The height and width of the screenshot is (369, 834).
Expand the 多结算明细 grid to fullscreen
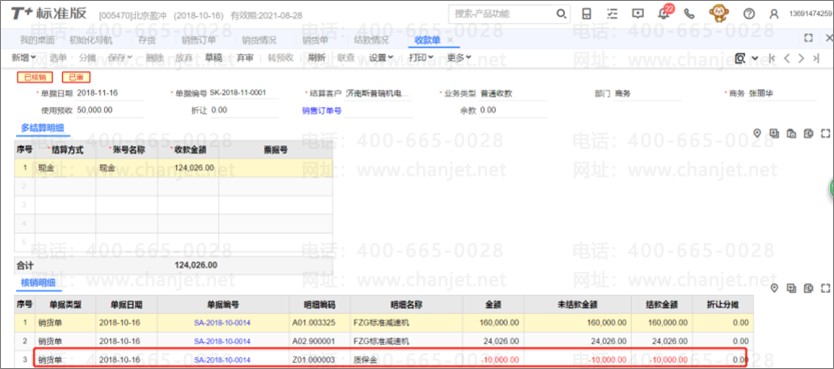pyautogui.click(x=825, y=133)
